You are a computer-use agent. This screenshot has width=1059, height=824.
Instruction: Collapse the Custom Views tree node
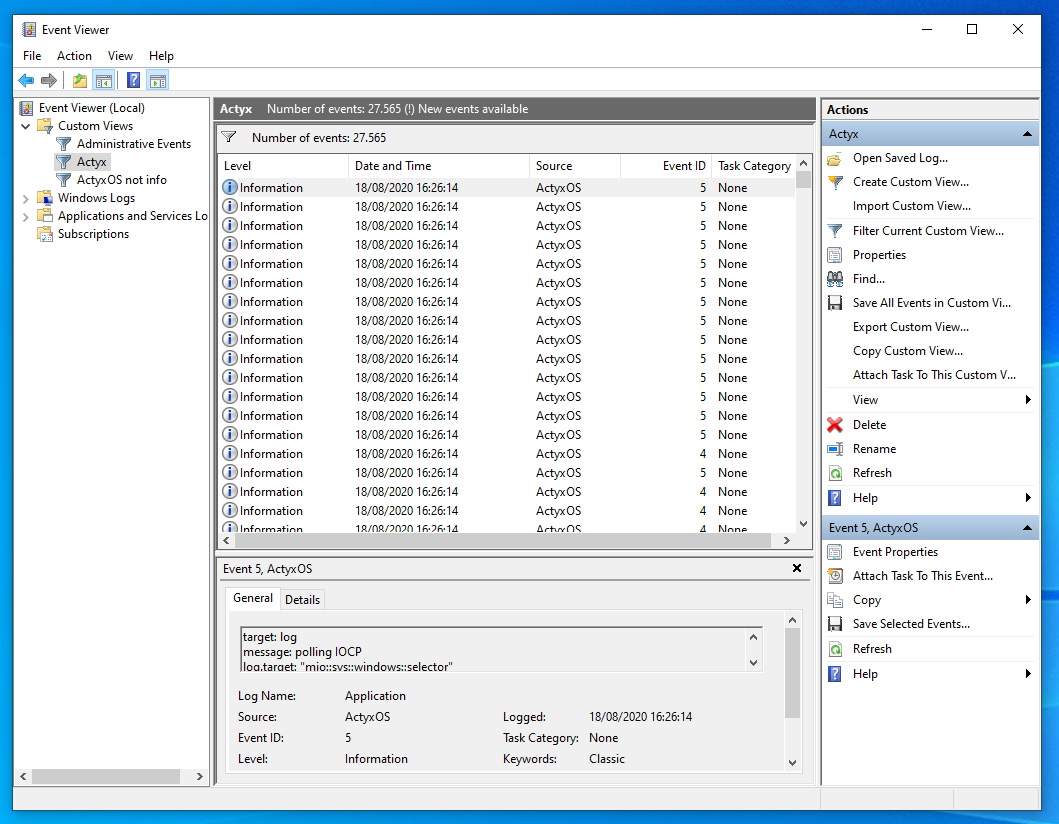pyautogui.click(x=25, y=126)
